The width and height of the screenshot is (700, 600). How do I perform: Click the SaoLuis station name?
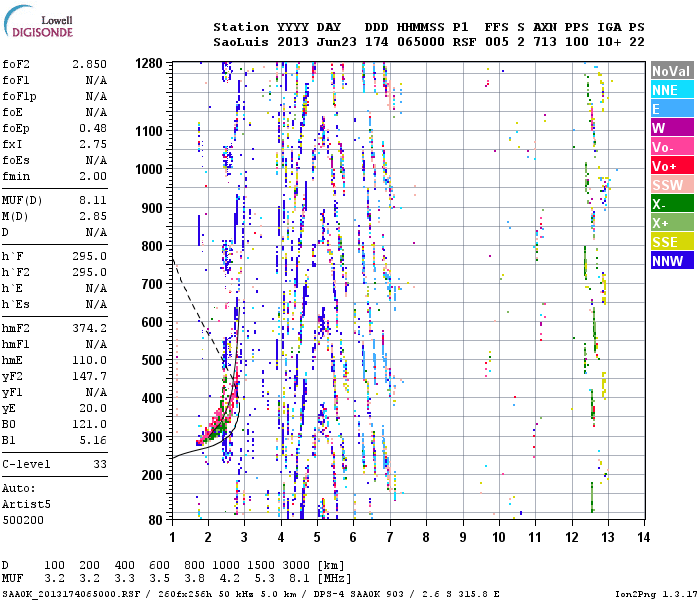241,42
